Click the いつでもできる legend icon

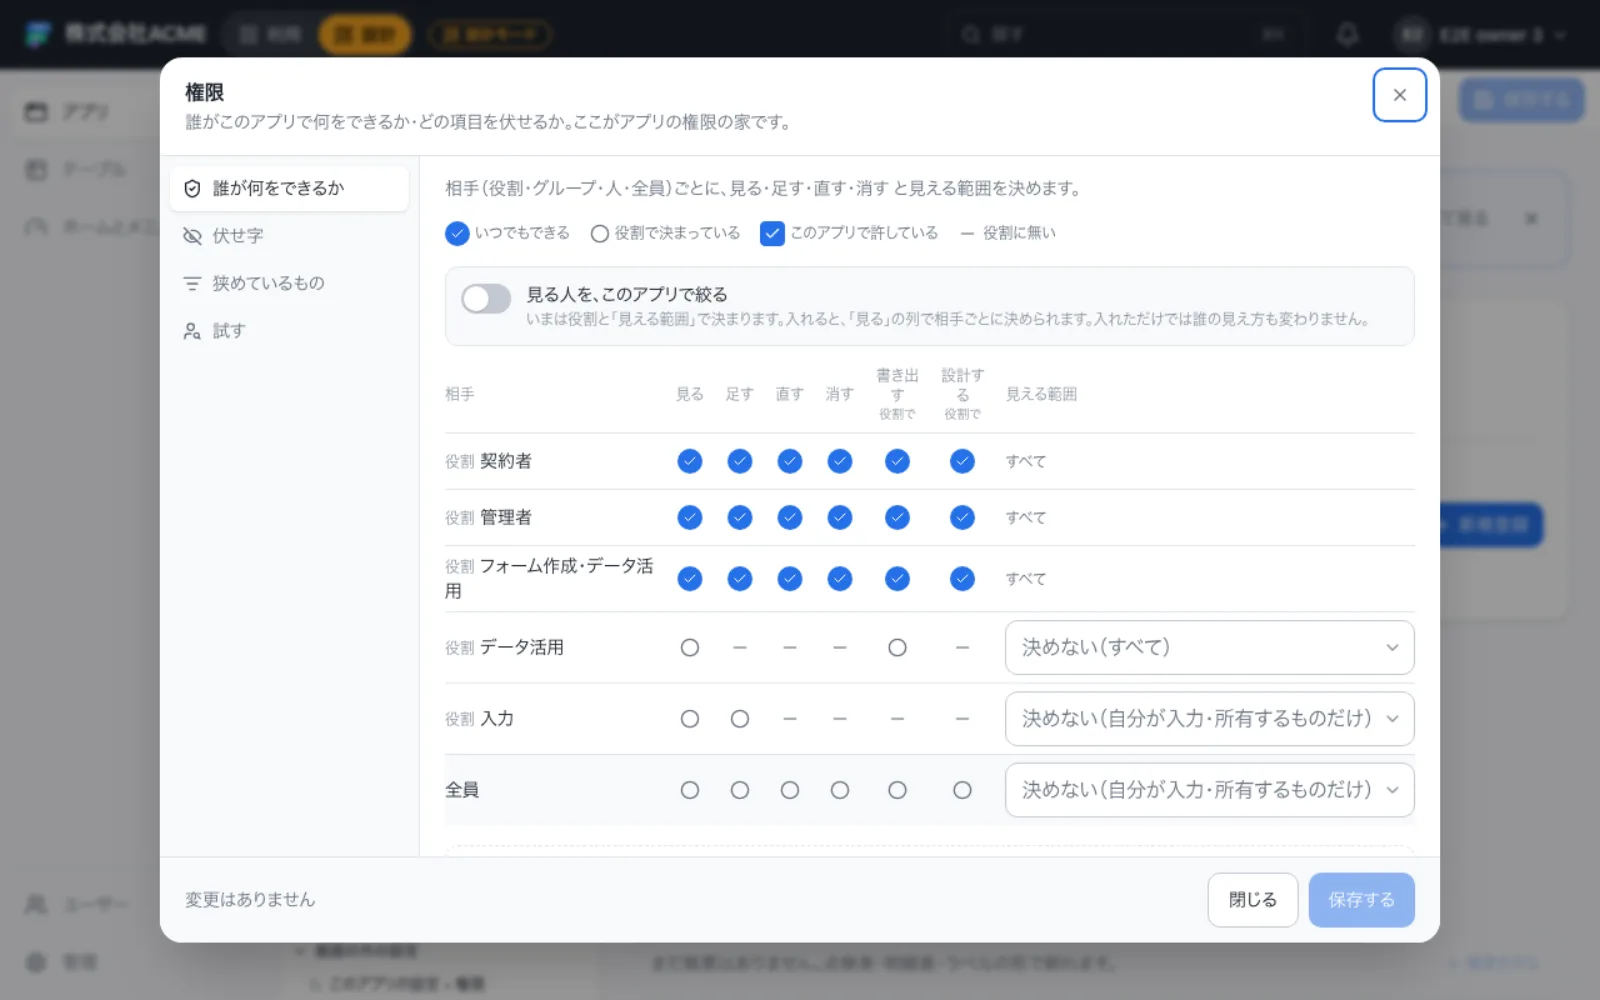pos(457,233)
